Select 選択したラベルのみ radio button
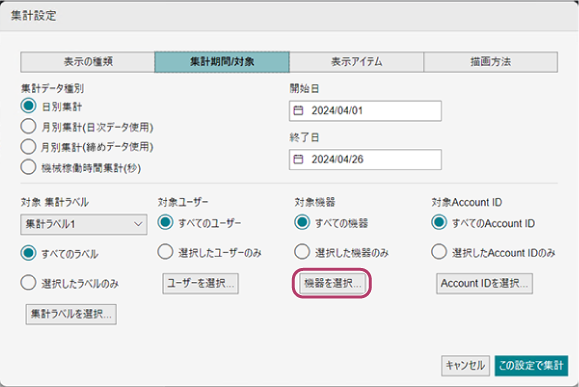Image resolution: width=579 pixels, height=387 pixels. pyautogui.click(x=28, y=283)
